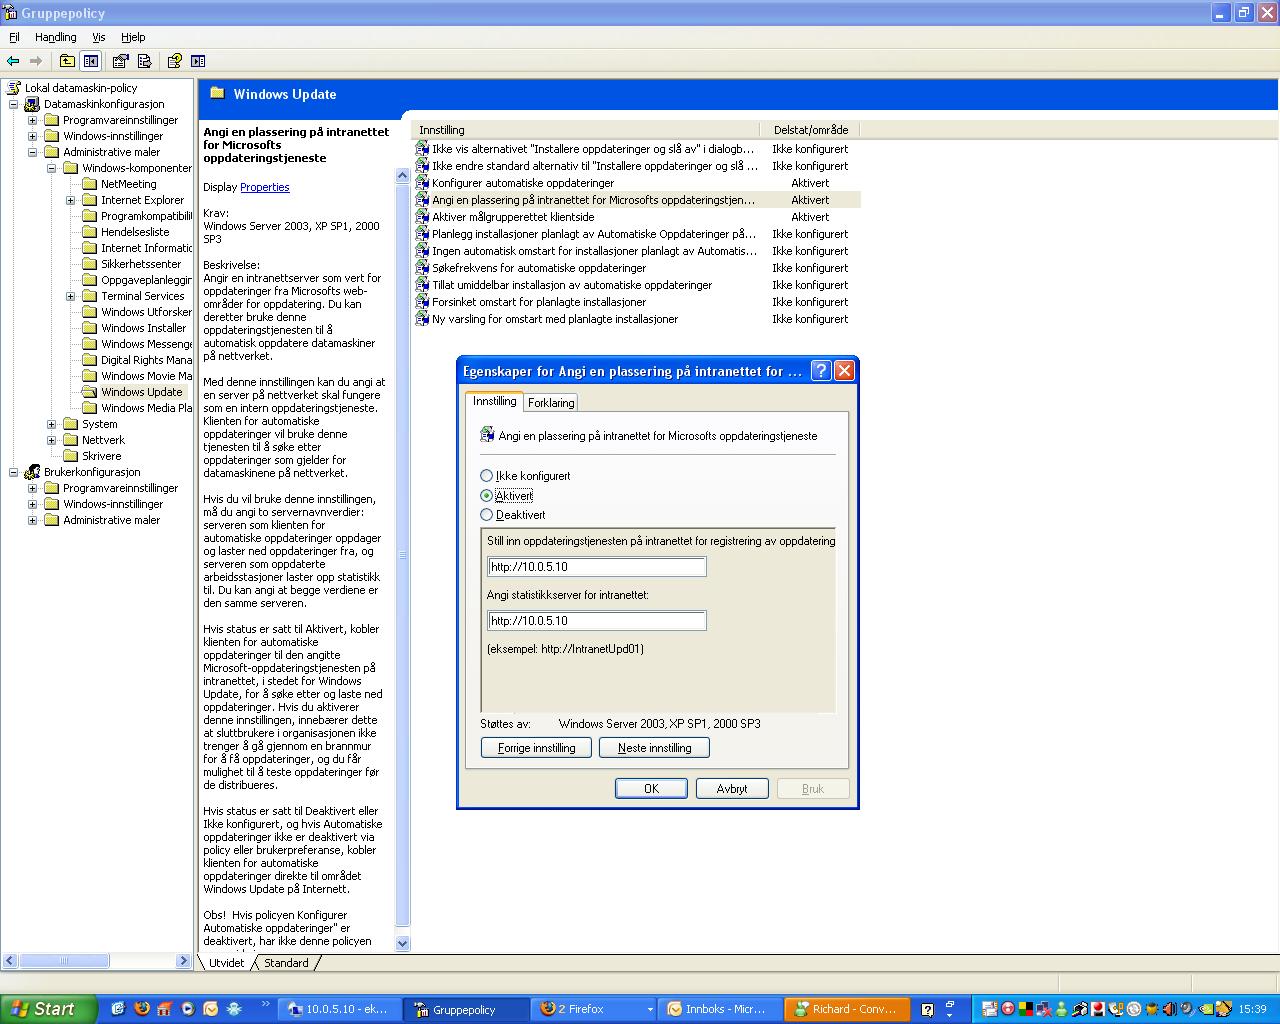This screenshot has width=1280, height=1024.
Task: Expand the Internet Explorer tree node
Action: pyautogui.click(x=70, y=200)
